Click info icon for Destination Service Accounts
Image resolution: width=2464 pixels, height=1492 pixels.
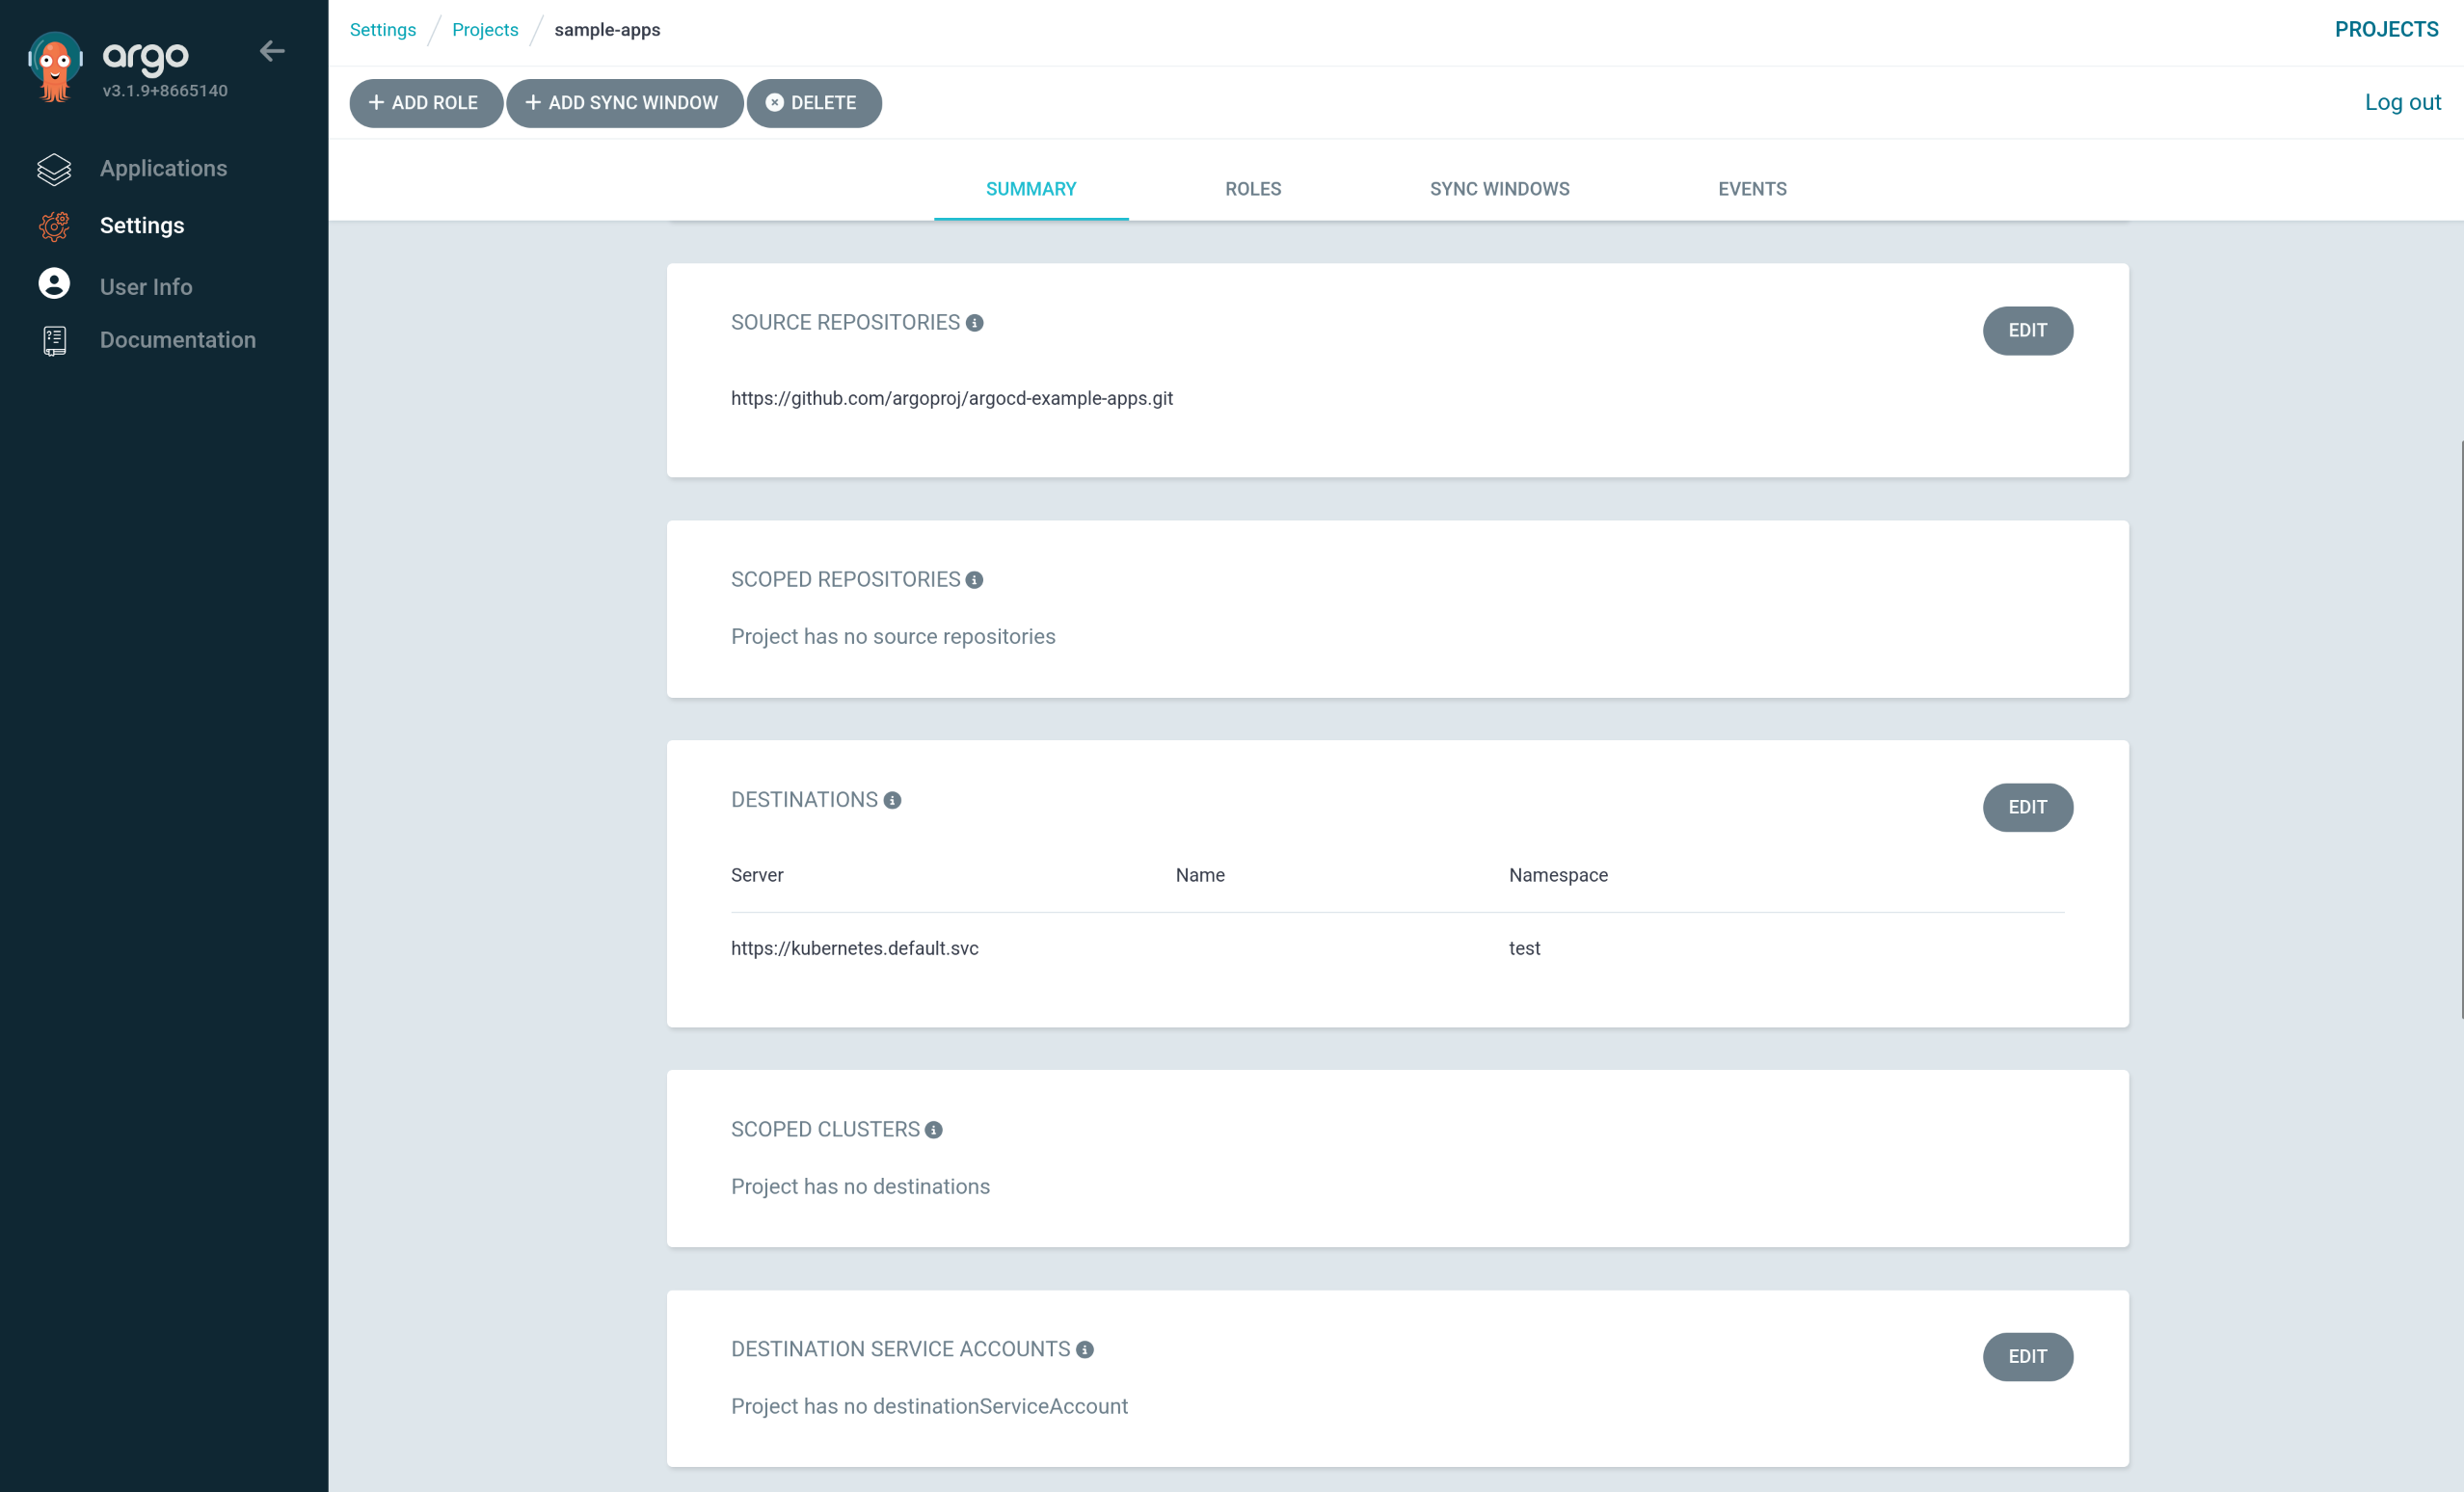(x=1084, y=1350)
